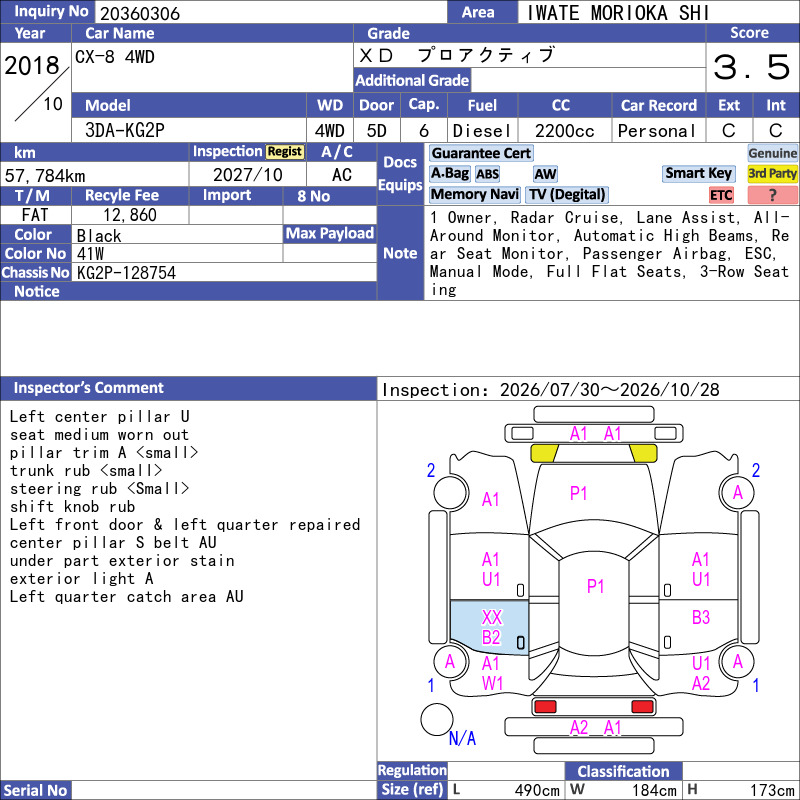
Task: Select the left yellow headlight on diagram
Action: click(x=544, y=453)
